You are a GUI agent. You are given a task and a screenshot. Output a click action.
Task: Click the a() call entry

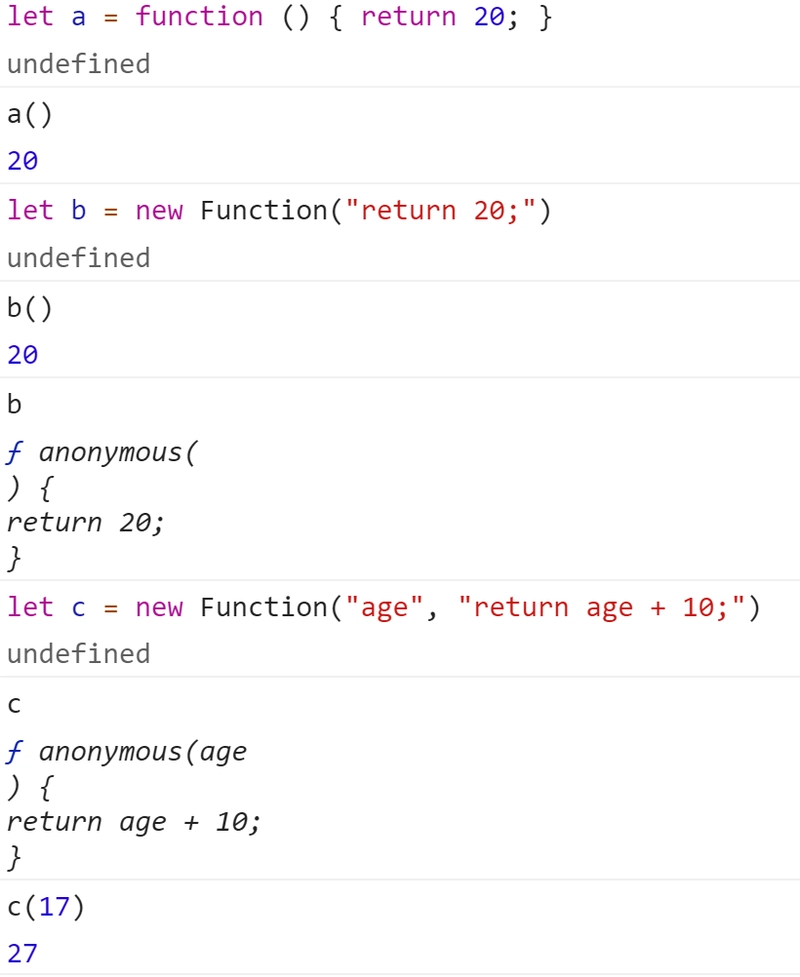(29, 115)
